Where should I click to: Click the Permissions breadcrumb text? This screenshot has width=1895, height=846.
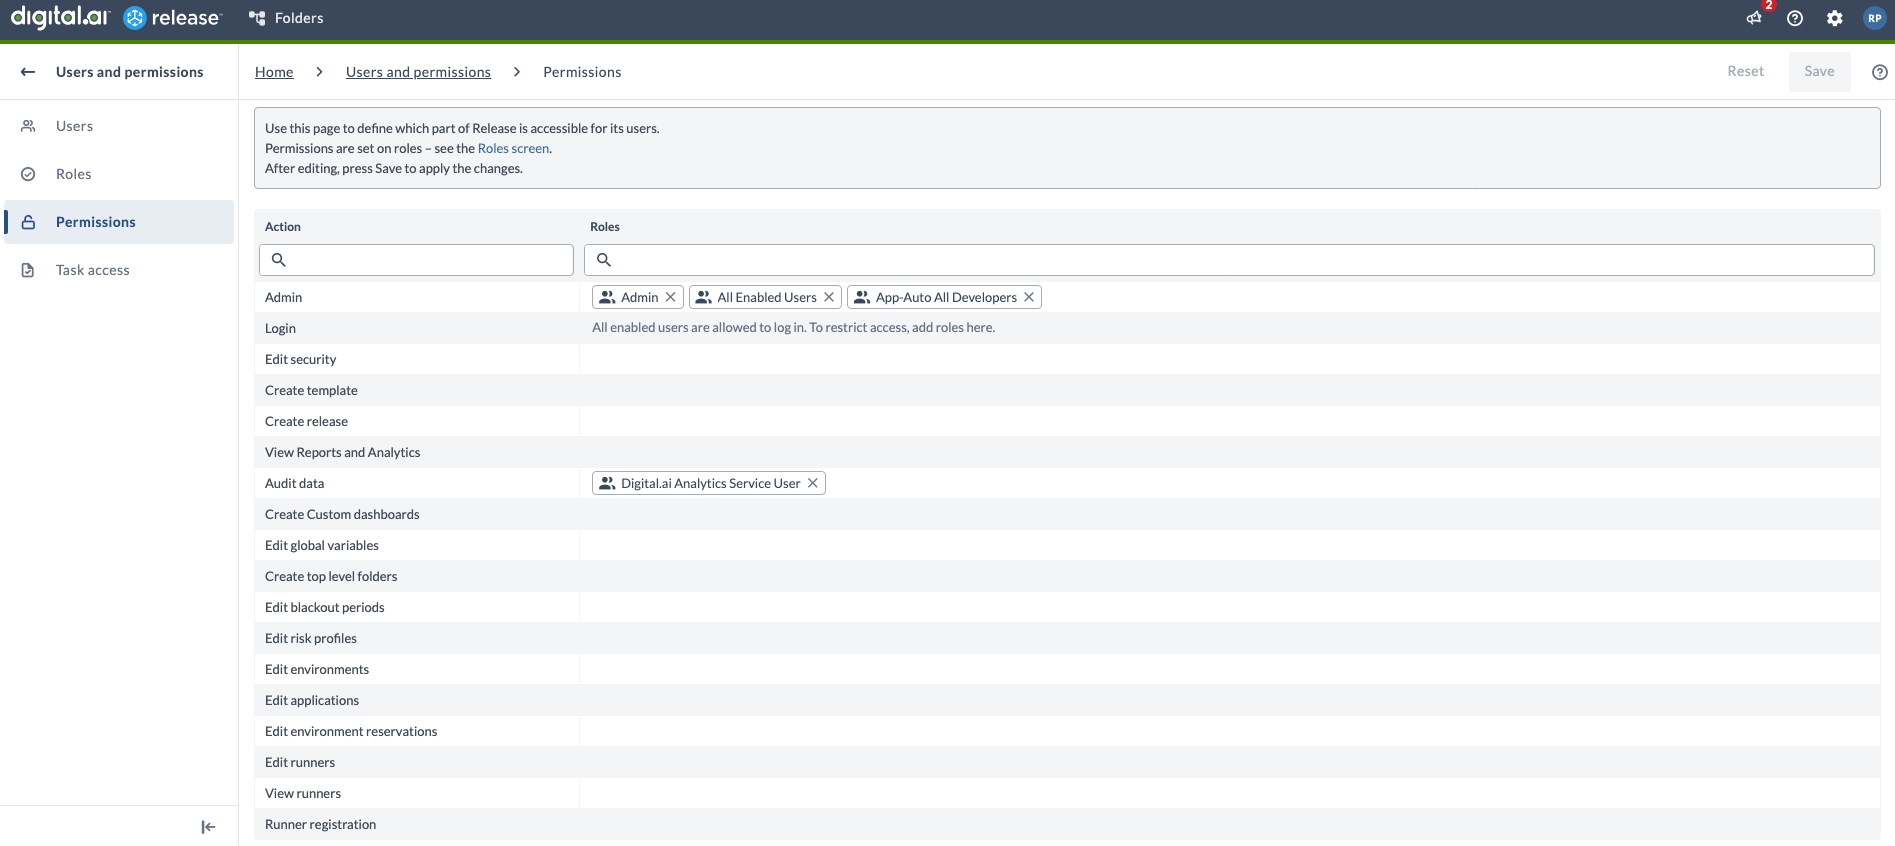[582, 72]
